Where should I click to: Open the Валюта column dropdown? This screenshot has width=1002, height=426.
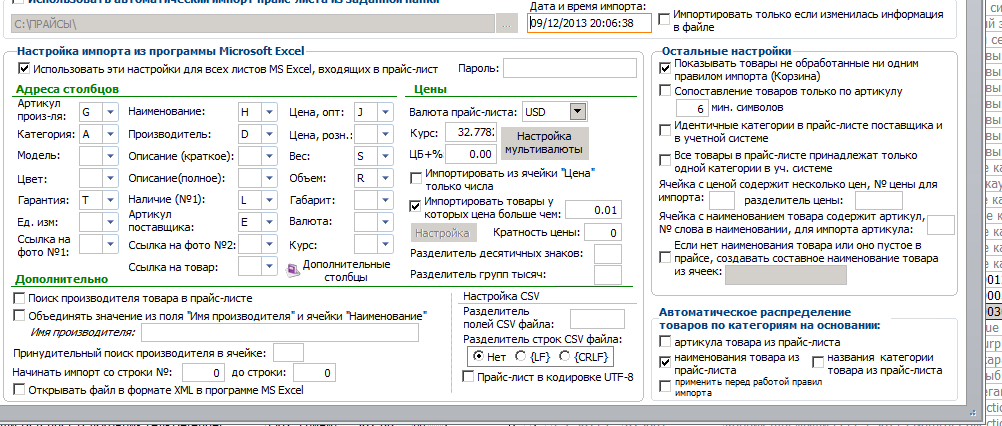pyautogui.click(x=385, y=222)
